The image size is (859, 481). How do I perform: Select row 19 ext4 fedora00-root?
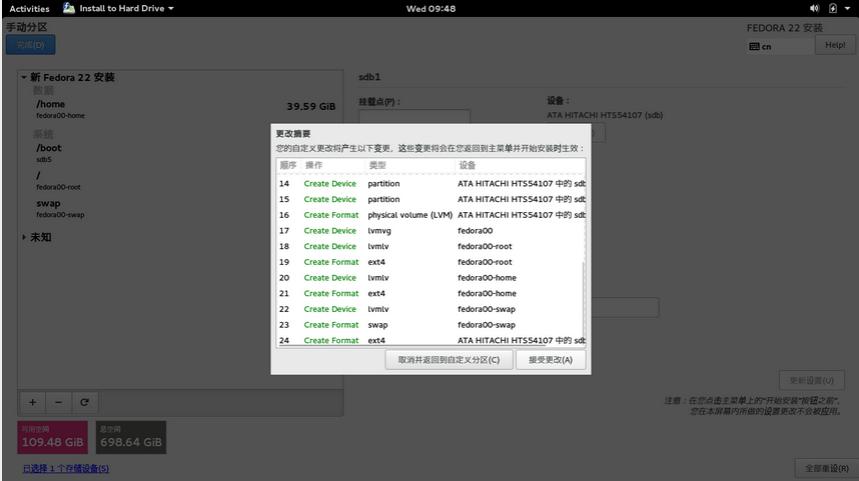click(431, 262)
